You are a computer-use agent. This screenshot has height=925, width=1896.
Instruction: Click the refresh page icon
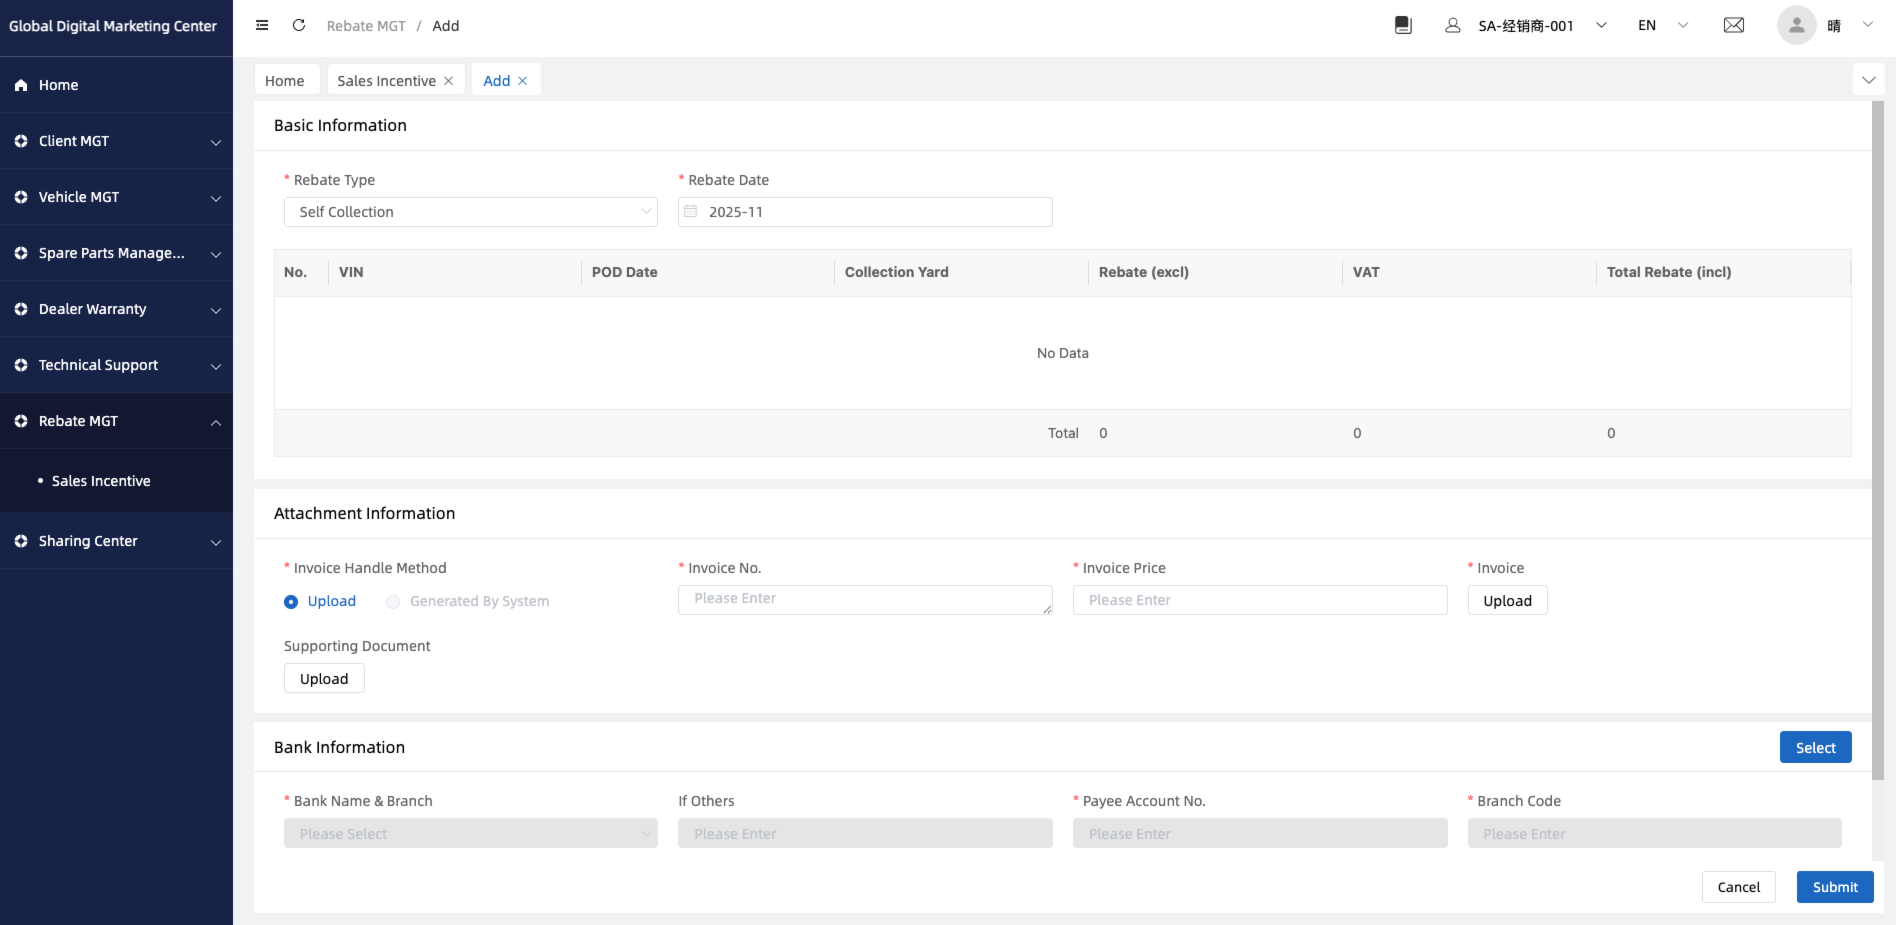tap(299, 26)
